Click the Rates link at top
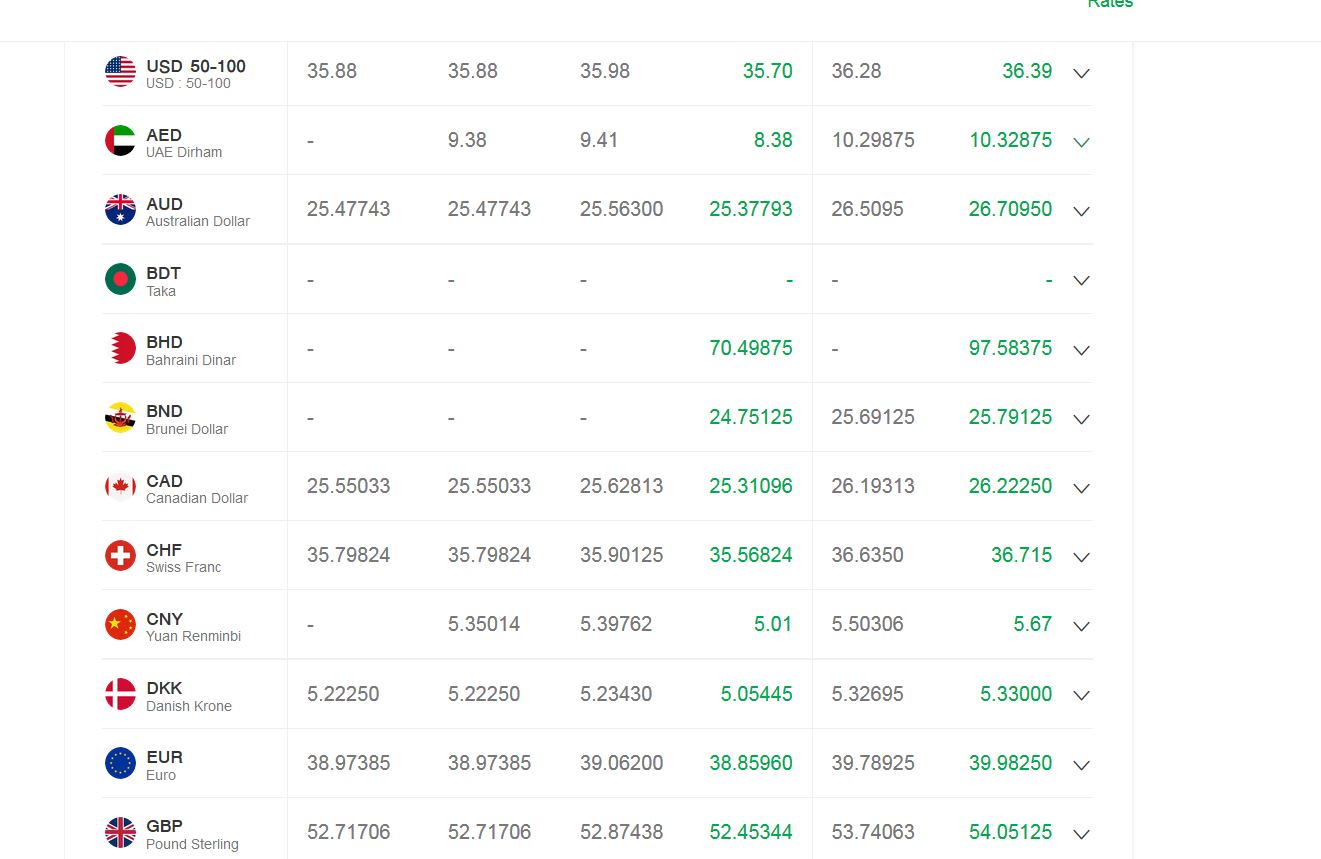Image resolution: width=1321 pixels, height=859 pixels. pos(1110,4)
